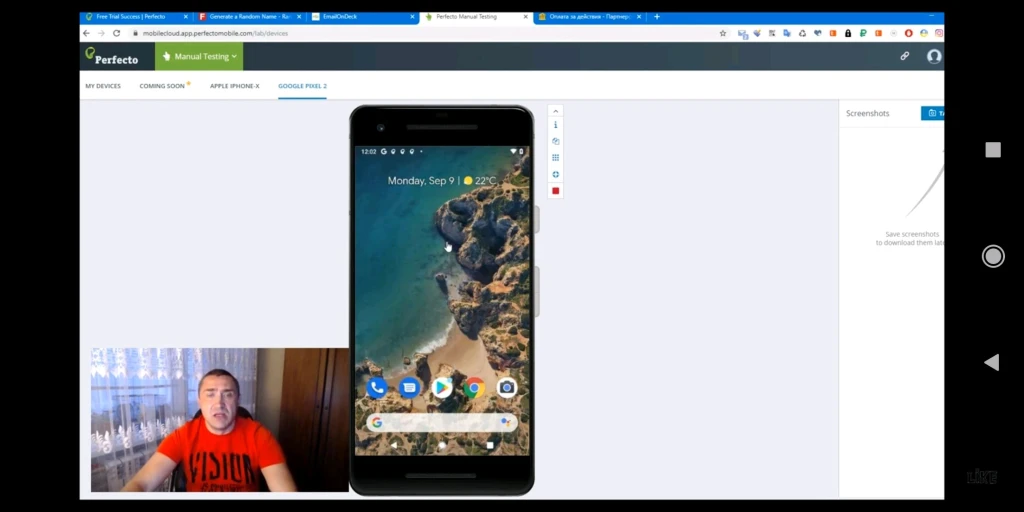The width and height of the screenshot is (1024, 512).
Task: Click the browser Forward arrow
Action: point(101,33)
